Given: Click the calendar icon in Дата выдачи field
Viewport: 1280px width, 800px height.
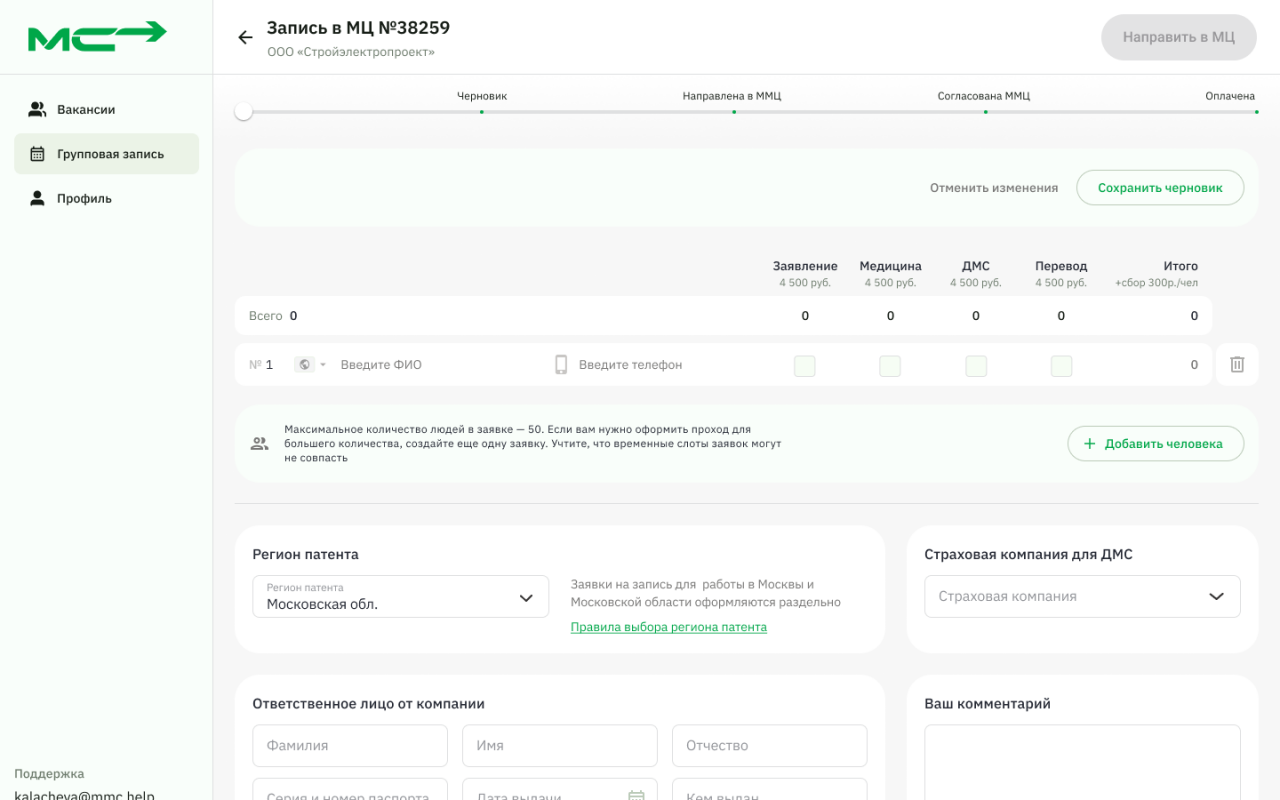Looking at the screenshot, I should tap(636, 797).
